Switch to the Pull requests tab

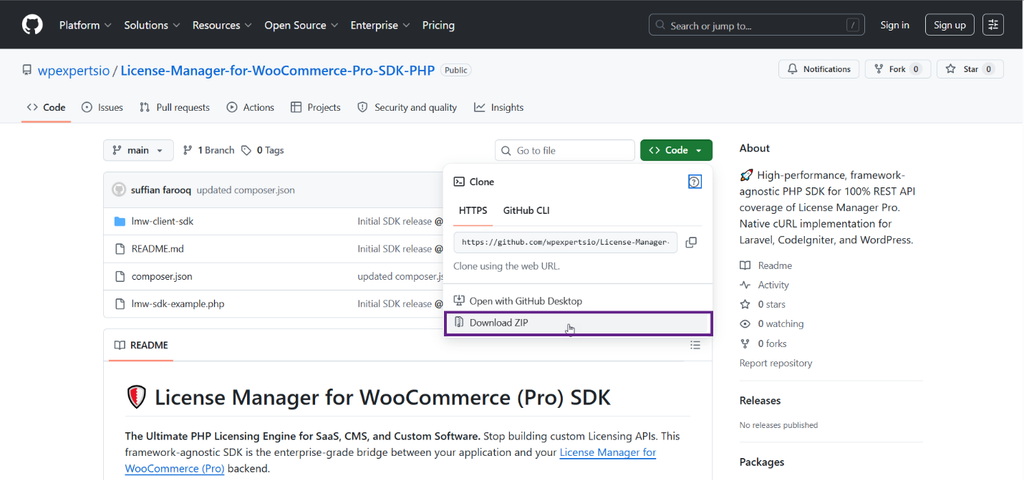pos(174,108)
